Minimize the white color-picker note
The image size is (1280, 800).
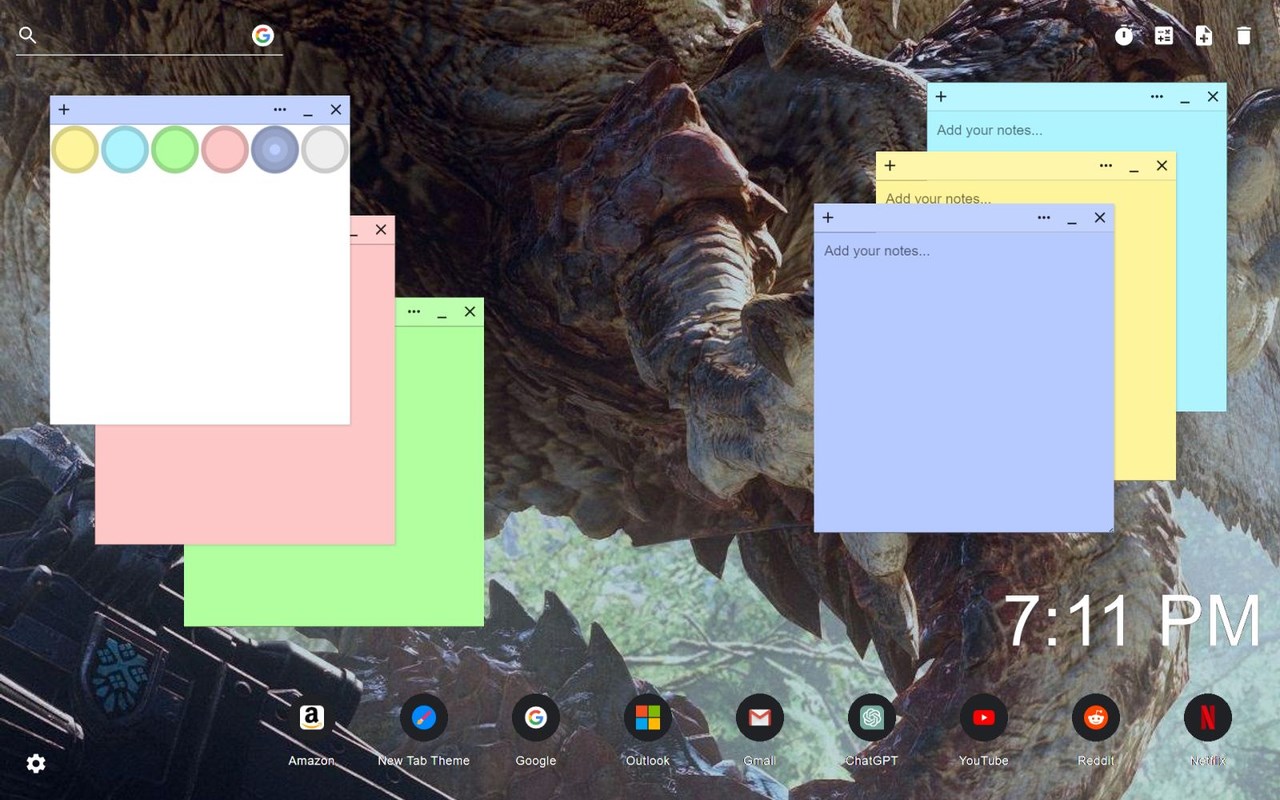coord(308,112)
